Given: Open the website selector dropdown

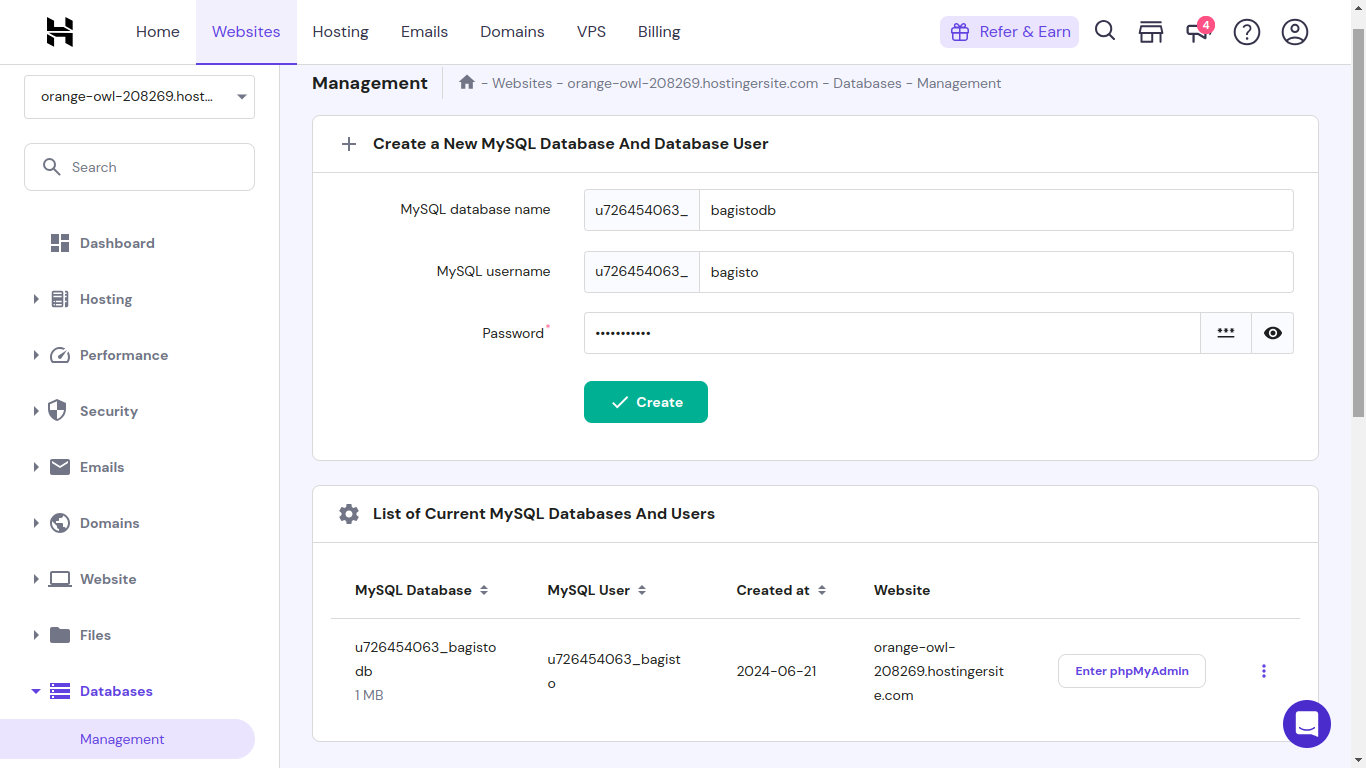Looking at the screenshot, I should tap(139, 97).
